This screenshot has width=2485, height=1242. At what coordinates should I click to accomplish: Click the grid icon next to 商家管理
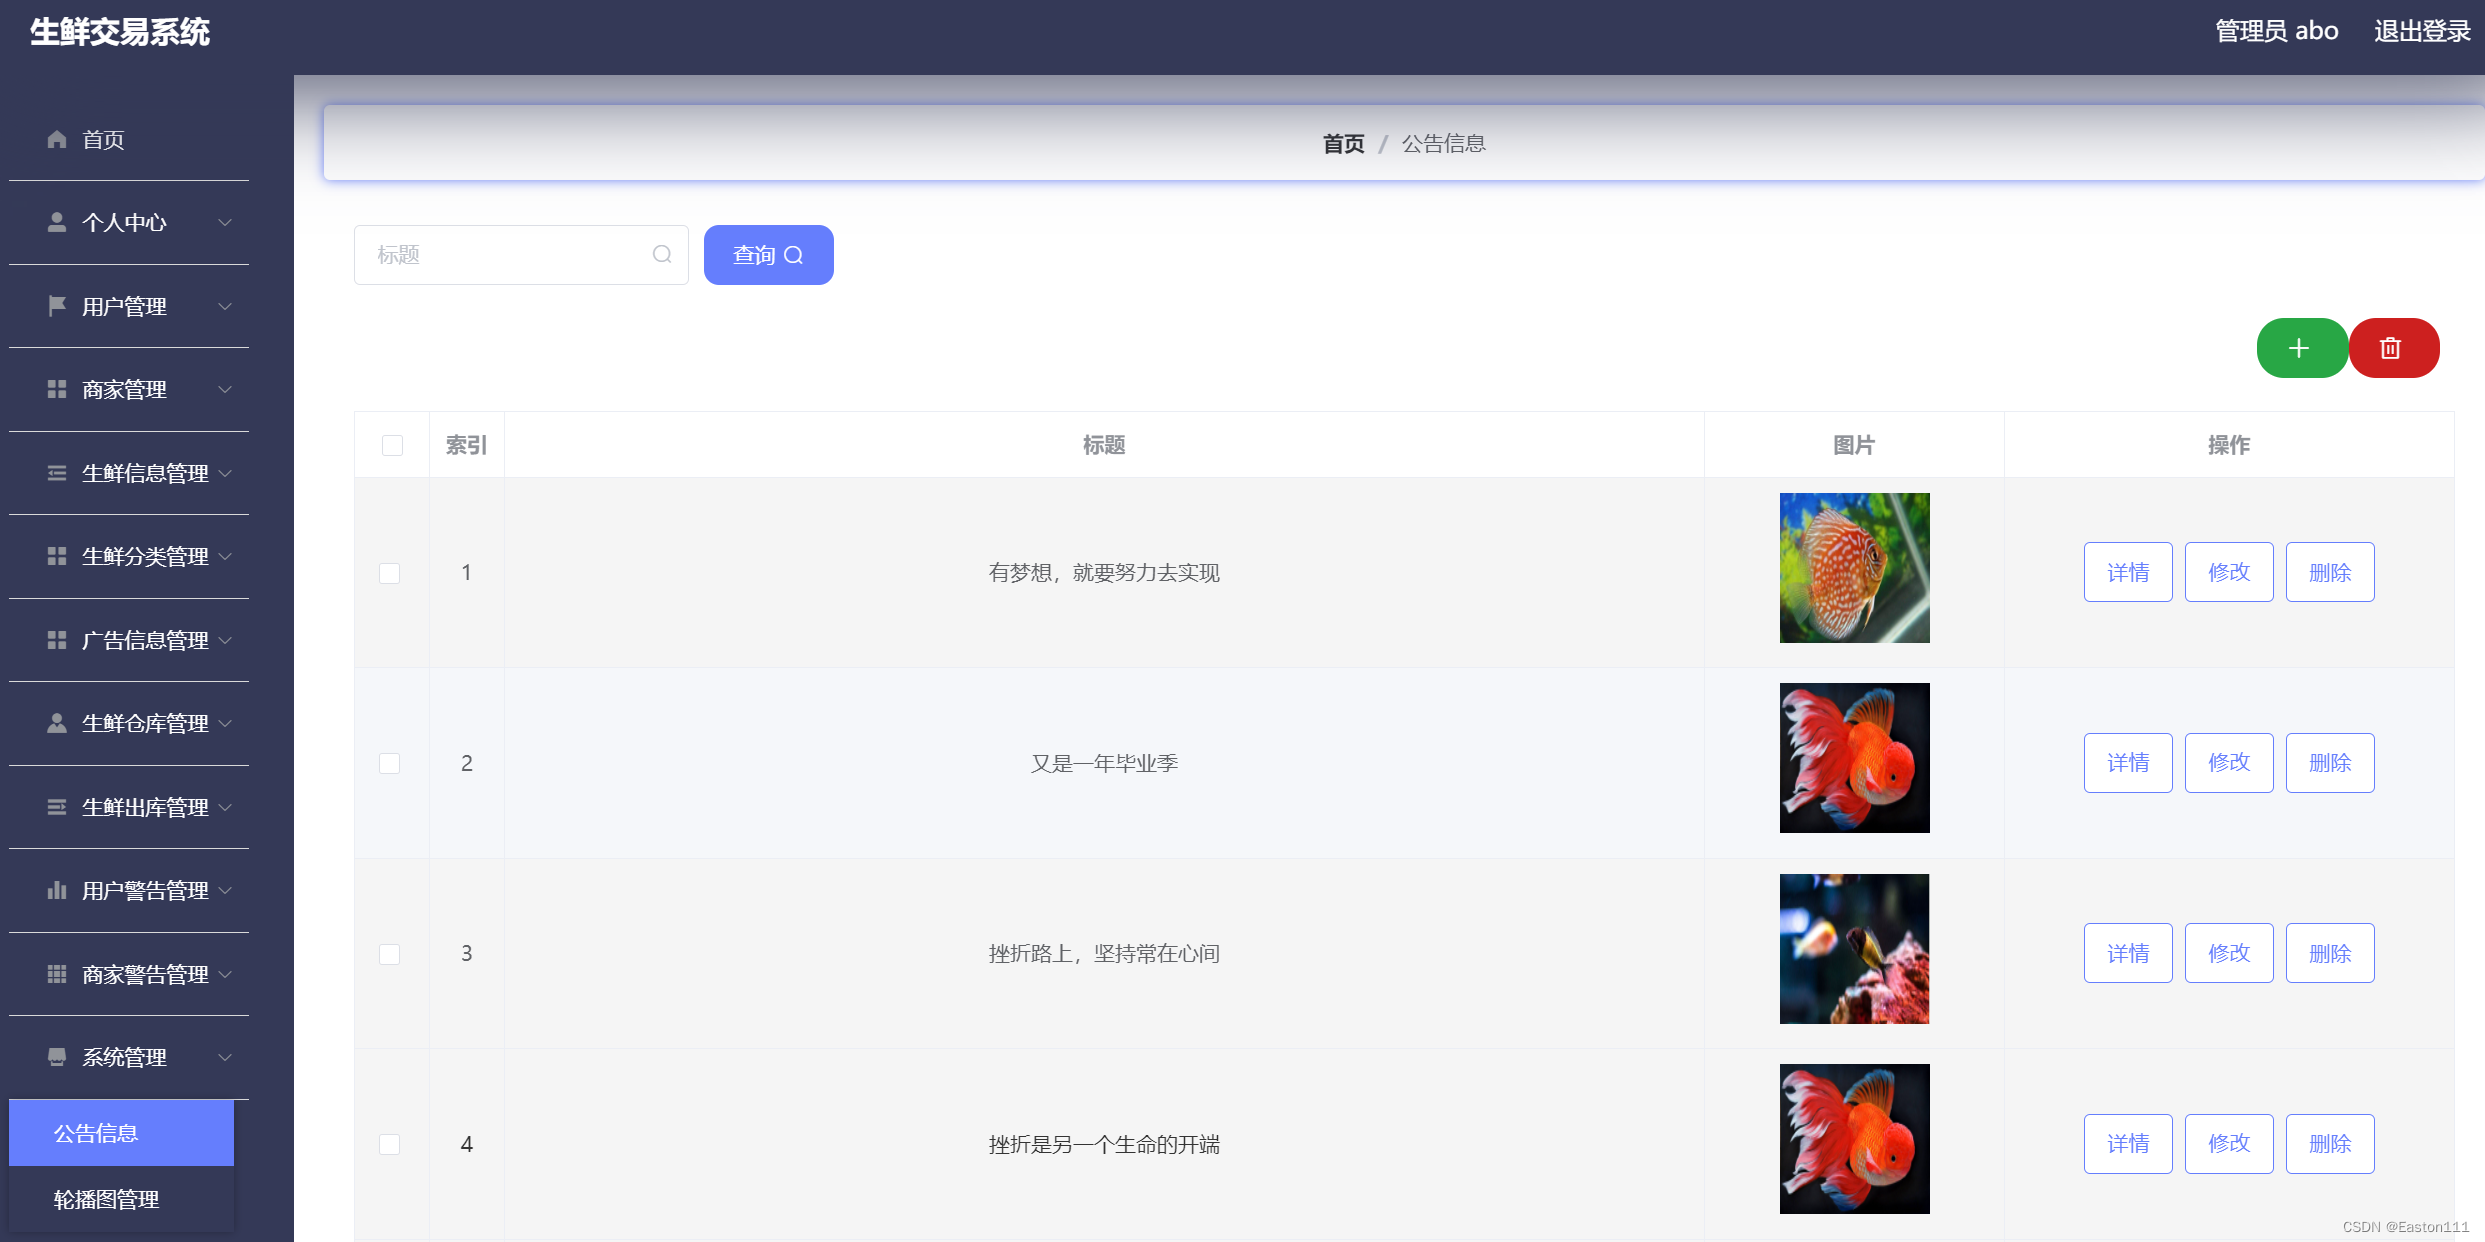pos(57,389)
